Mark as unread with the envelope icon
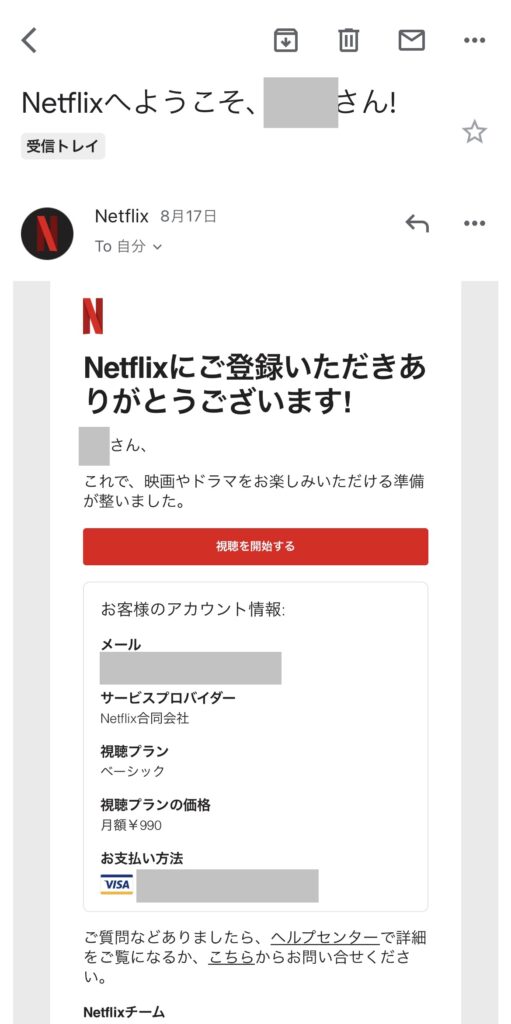Viewport: 511px width, 1024px height. (412, 40)
